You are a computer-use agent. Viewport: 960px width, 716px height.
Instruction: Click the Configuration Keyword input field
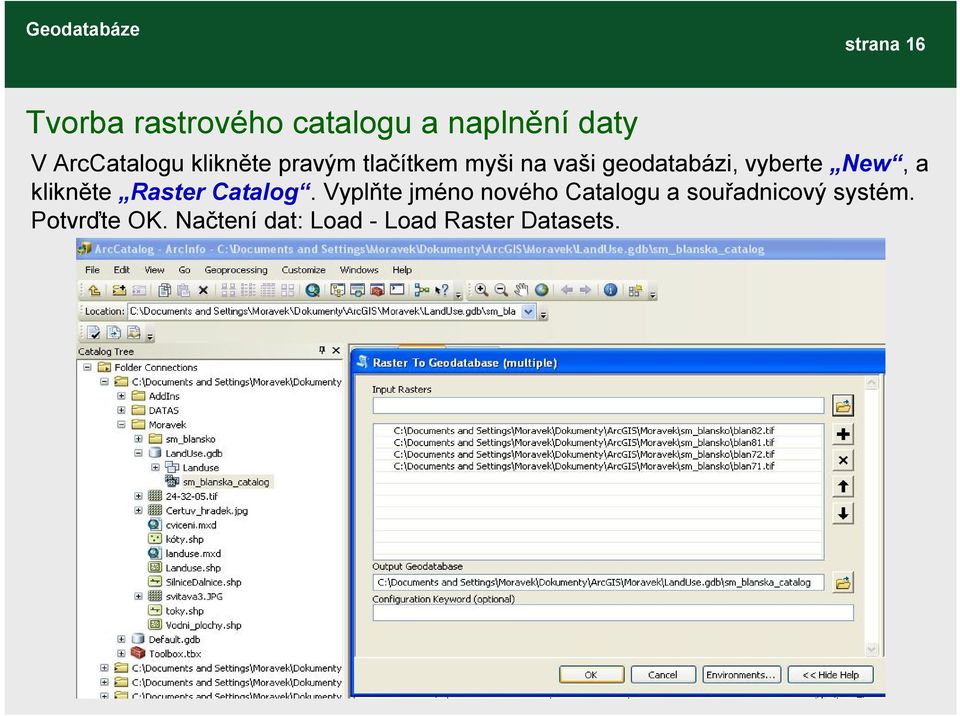tap(613, 612)
